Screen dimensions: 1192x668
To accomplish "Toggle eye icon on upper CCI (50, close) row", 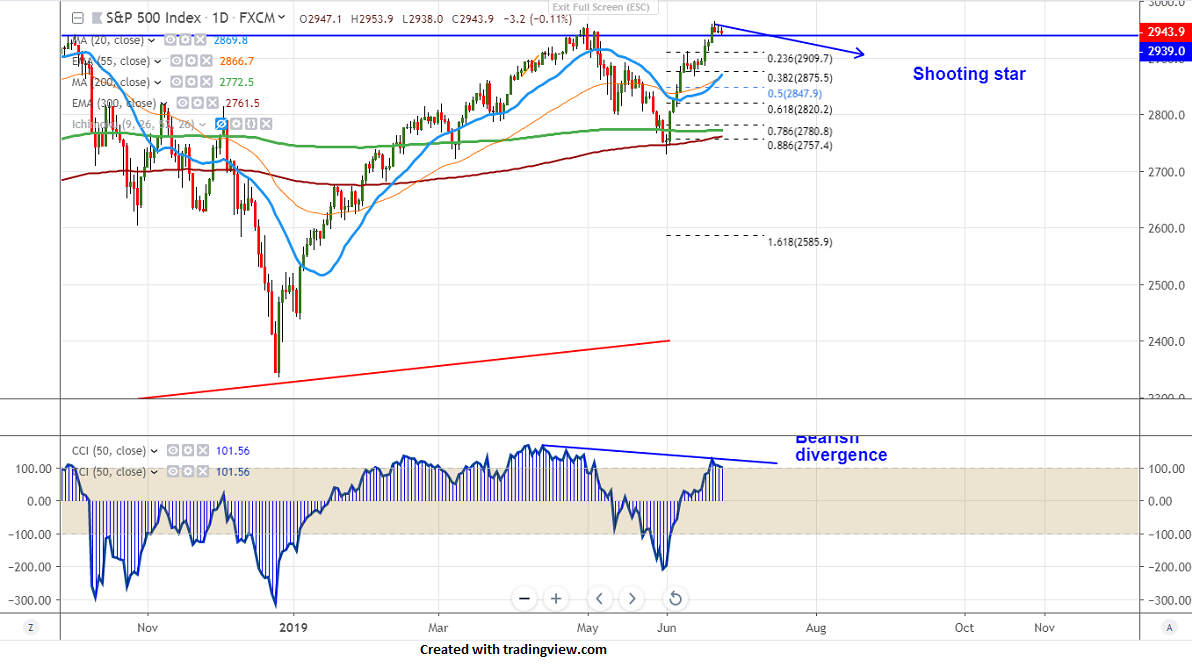I will point(173,451).
